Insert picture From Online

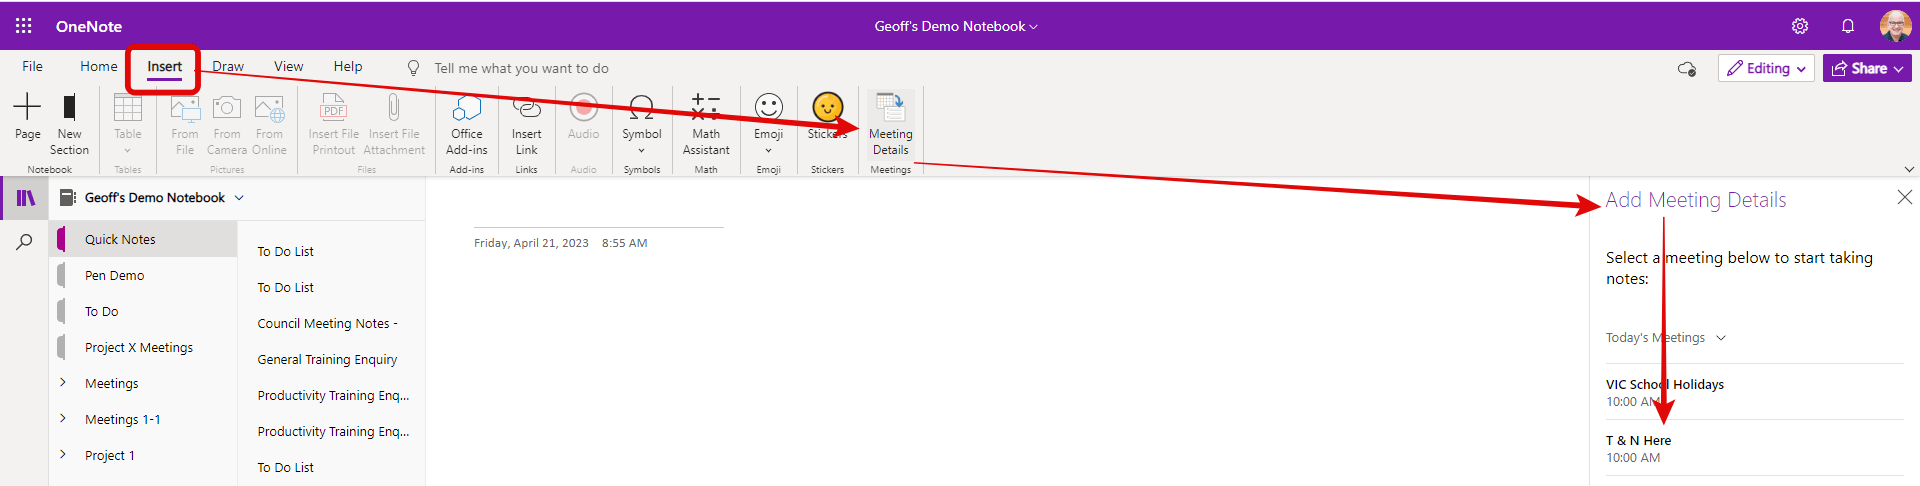pos(269,124)
